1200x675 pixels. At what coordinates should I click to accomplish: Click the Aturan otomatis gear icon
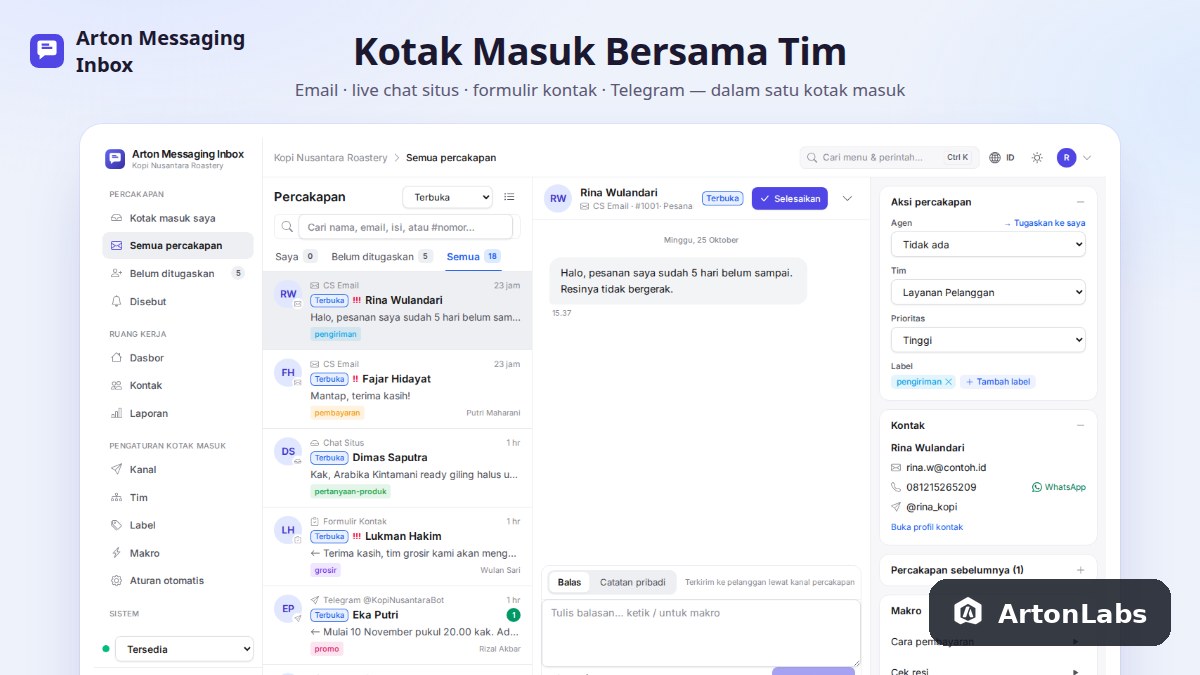coord(117,580)
